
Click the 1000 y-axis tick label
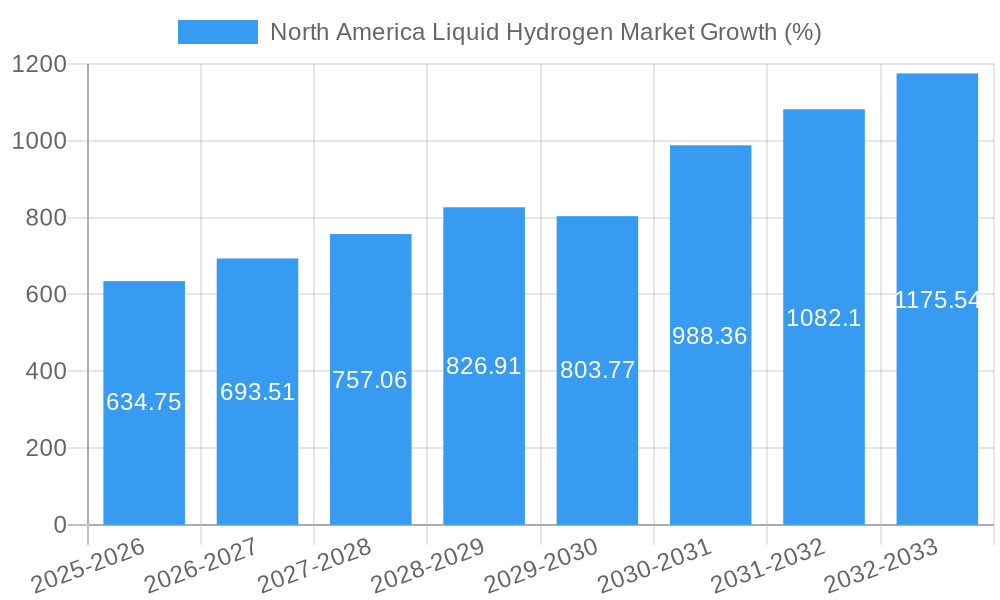(x=40, y=141)
